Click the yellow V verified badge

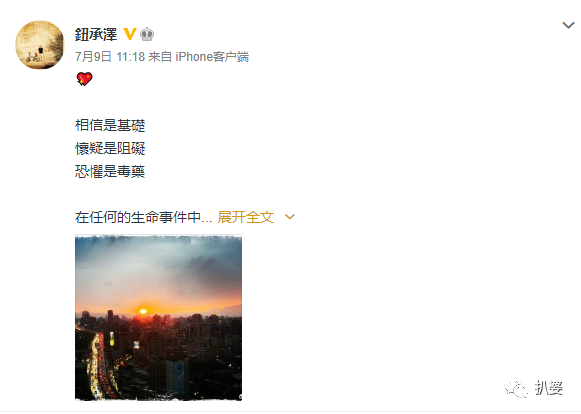pyautogui.click(x=130, y=34)
